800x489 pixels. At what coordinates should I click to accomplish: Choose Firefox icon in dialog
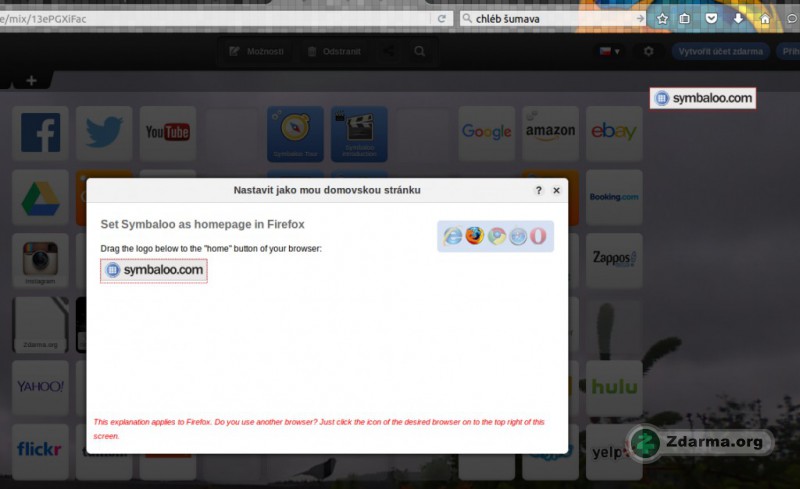[x=474, y=236]
